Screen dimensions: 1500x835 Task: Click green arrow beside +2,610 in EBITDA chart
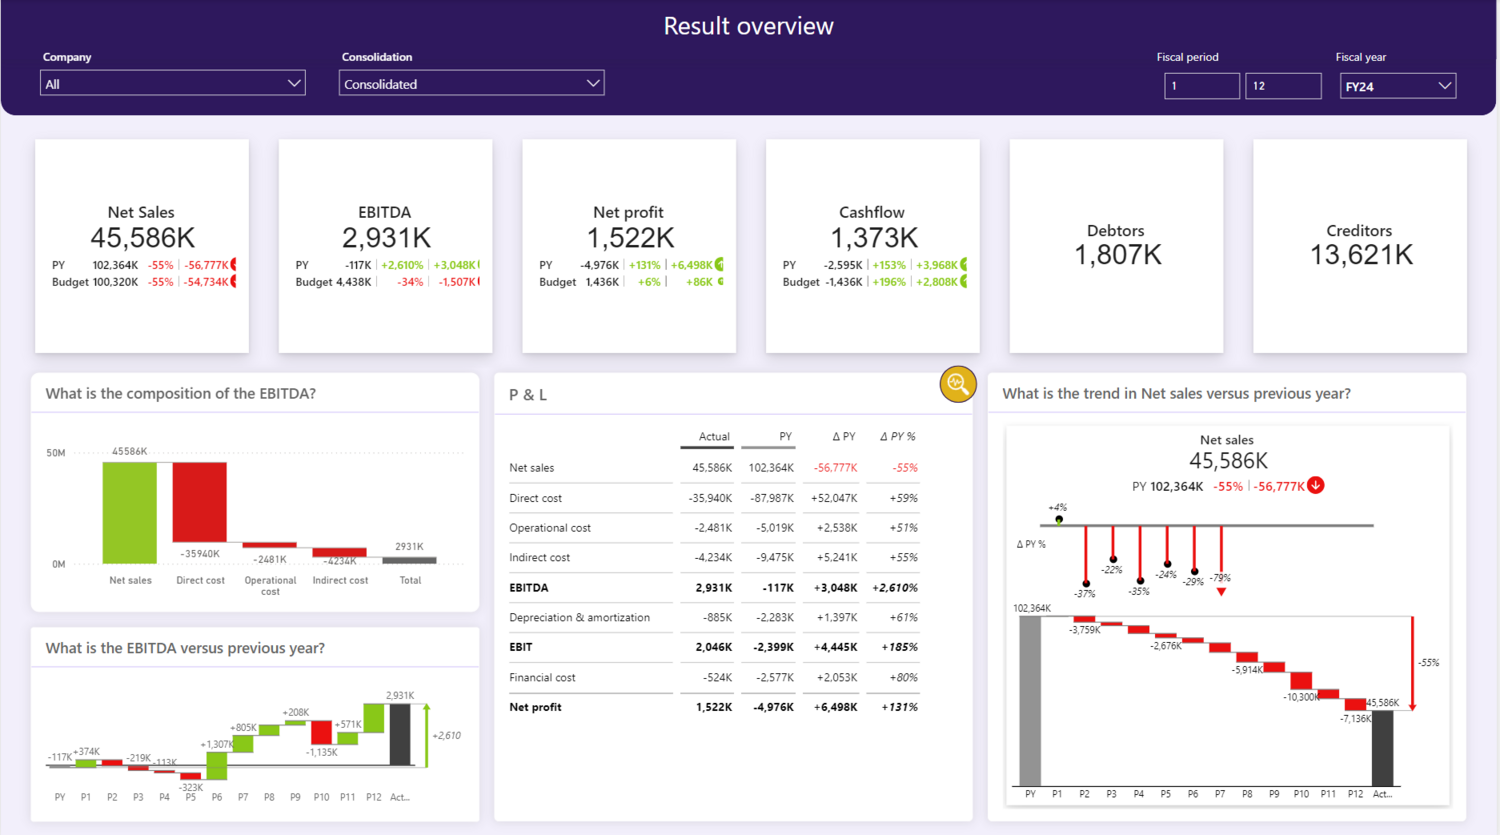coord(427,735)
